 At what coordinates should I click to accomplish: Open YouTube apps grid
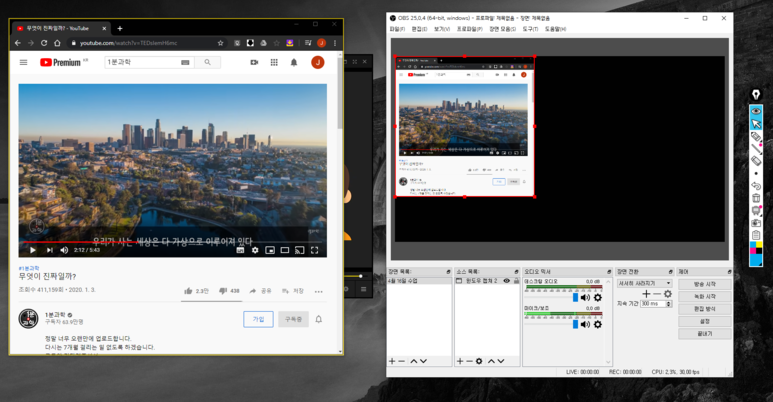[x=274, y=62]
